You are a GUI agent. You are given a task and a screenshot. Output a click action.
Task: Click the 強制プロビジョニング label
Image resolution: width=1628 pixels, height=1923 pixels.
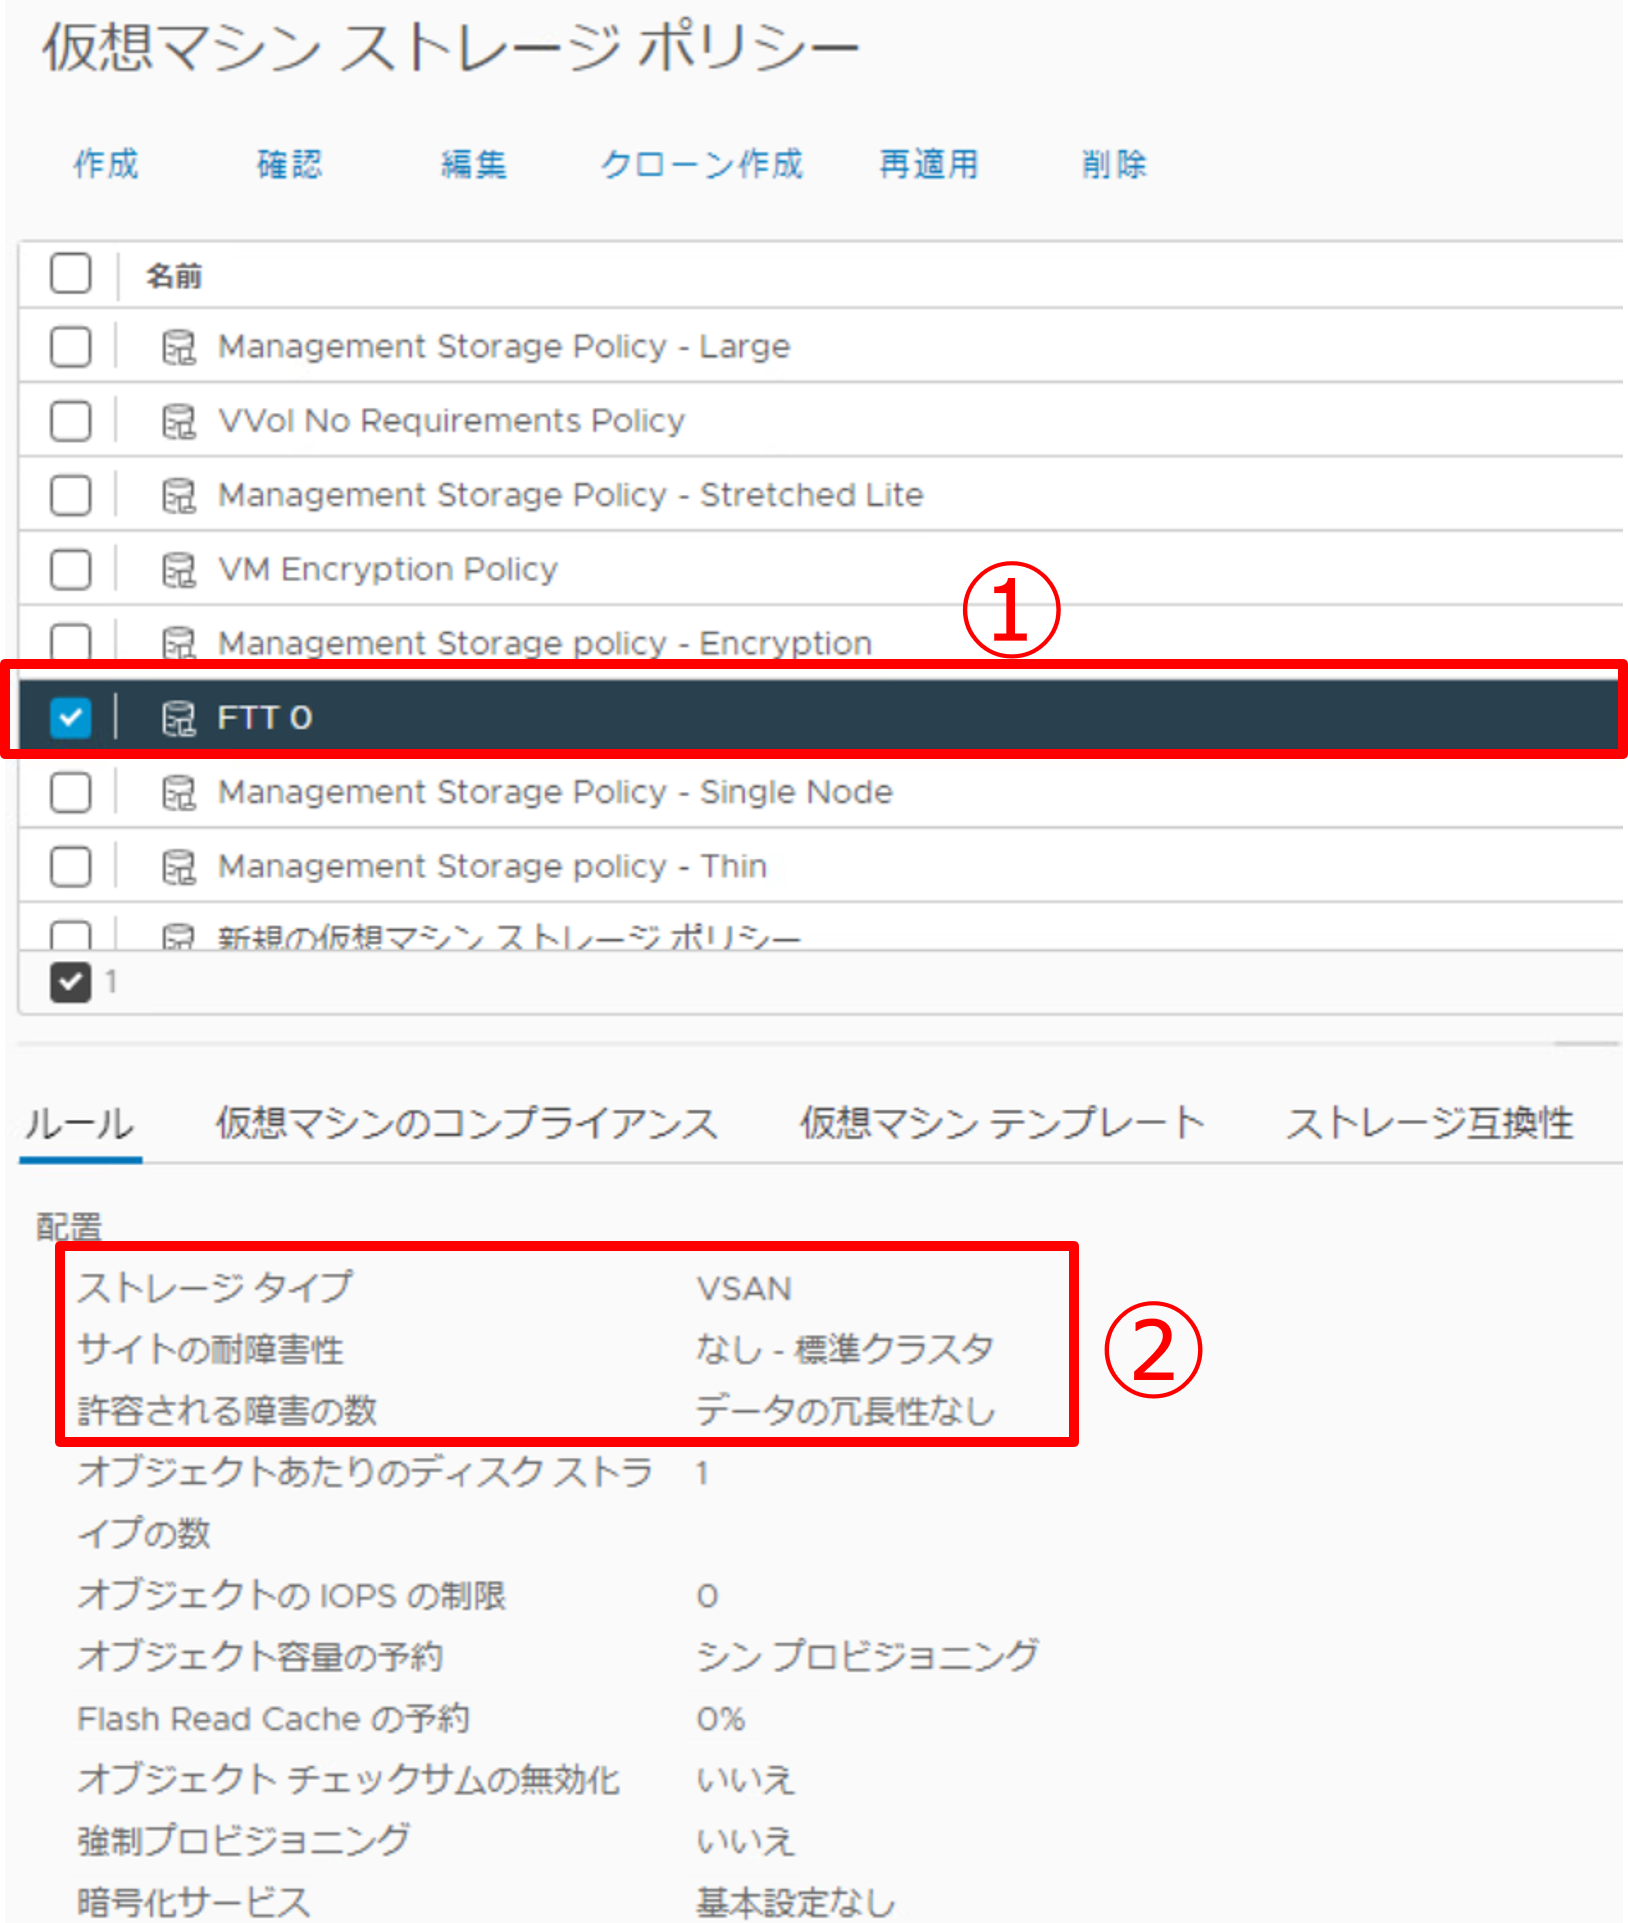point(244,1840)
